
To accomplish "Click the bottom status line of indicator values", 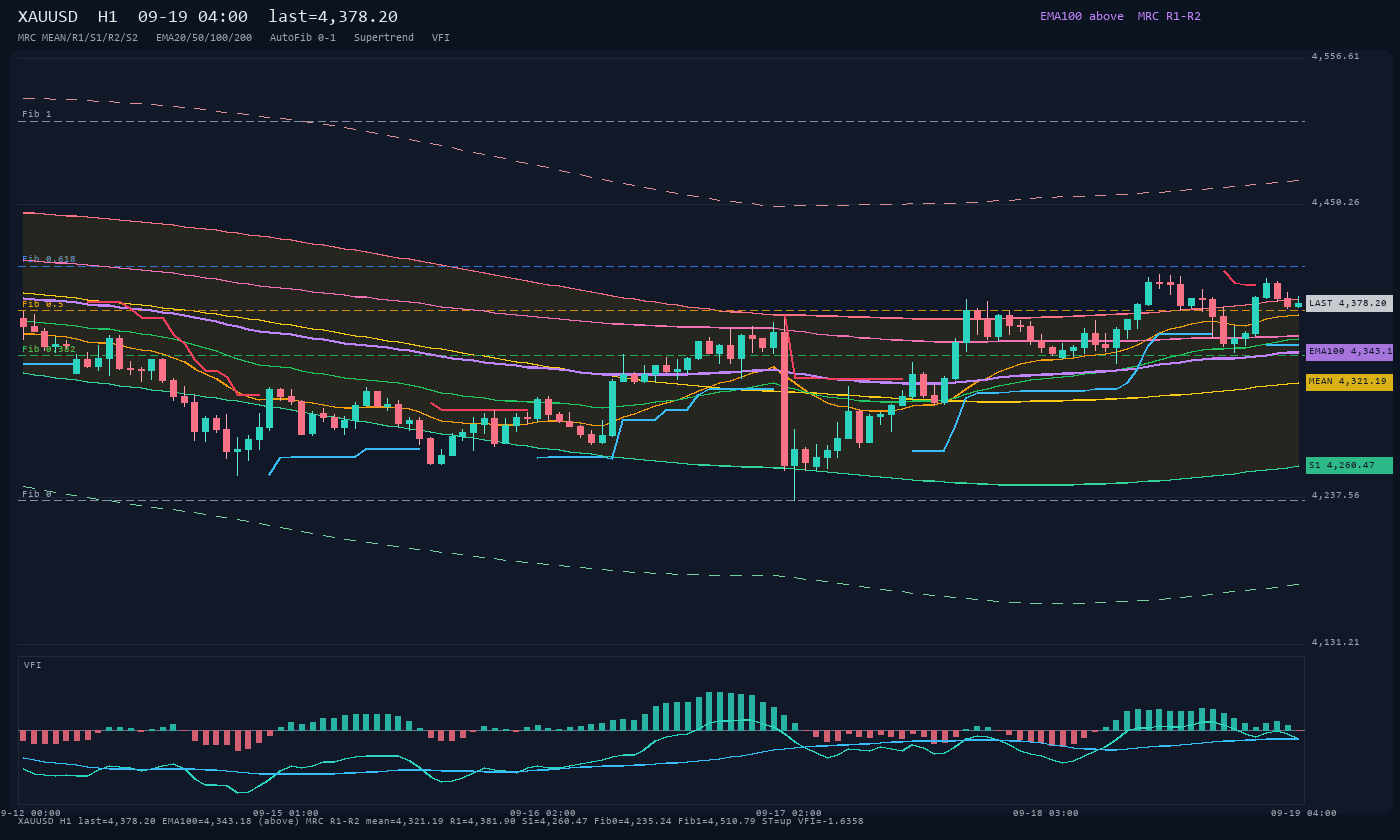I will pos(440,821).
